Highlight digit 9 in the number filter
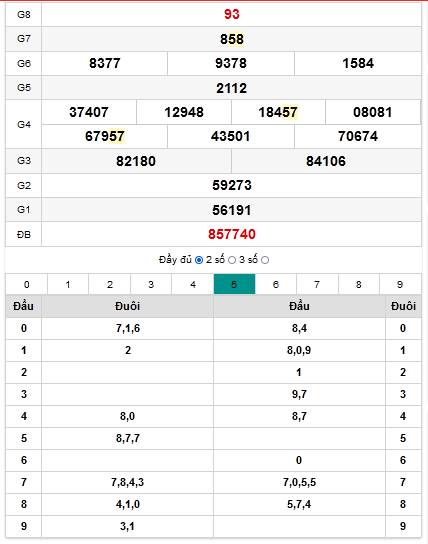428x544 pixels. (x=400, y=284)
